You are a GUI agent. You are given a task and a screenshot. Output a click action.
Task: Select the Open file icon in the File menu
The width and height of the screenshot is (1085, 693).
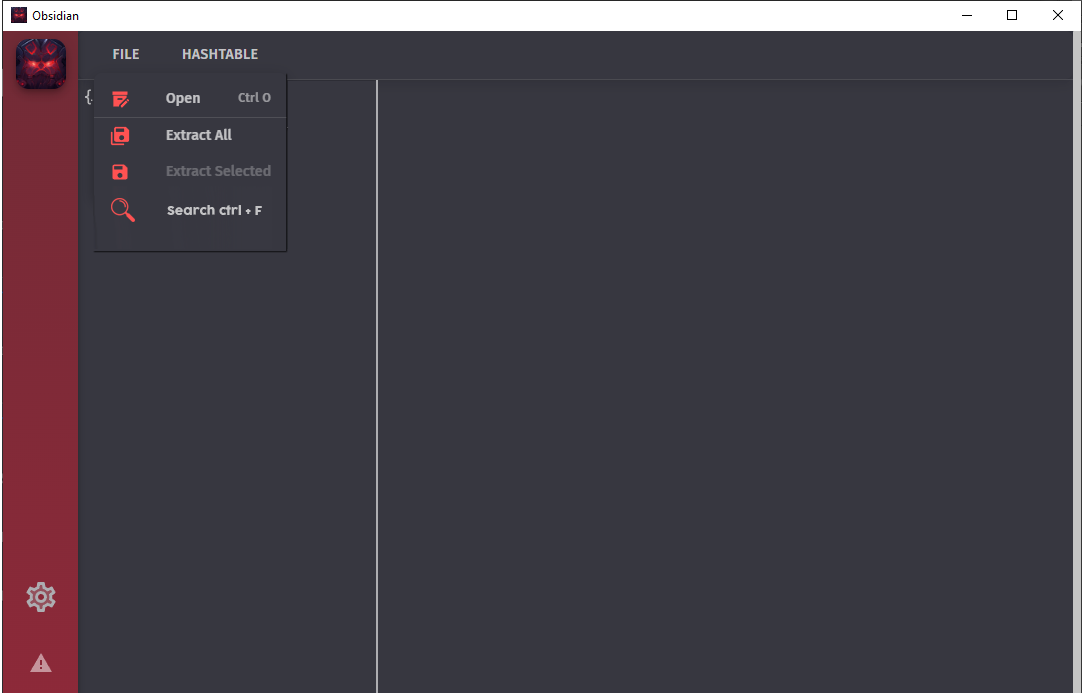pos(120,99)
